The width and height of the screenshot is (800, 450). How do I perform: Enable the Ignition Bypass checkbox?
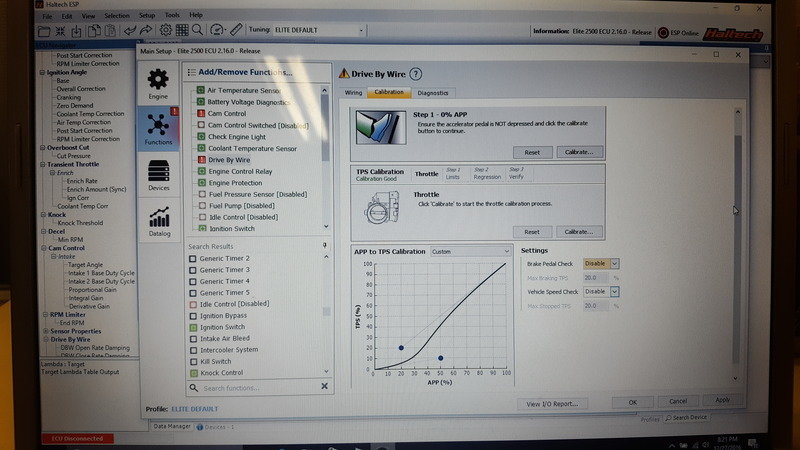(x=193, y=316)
